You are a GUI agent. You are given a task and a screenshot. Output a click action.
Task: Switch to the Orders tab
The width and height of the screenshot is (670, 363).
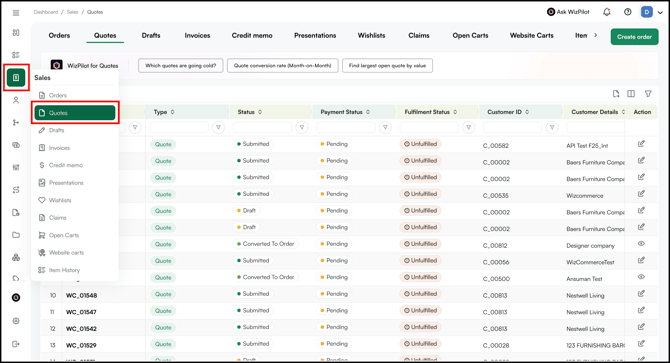59,35
